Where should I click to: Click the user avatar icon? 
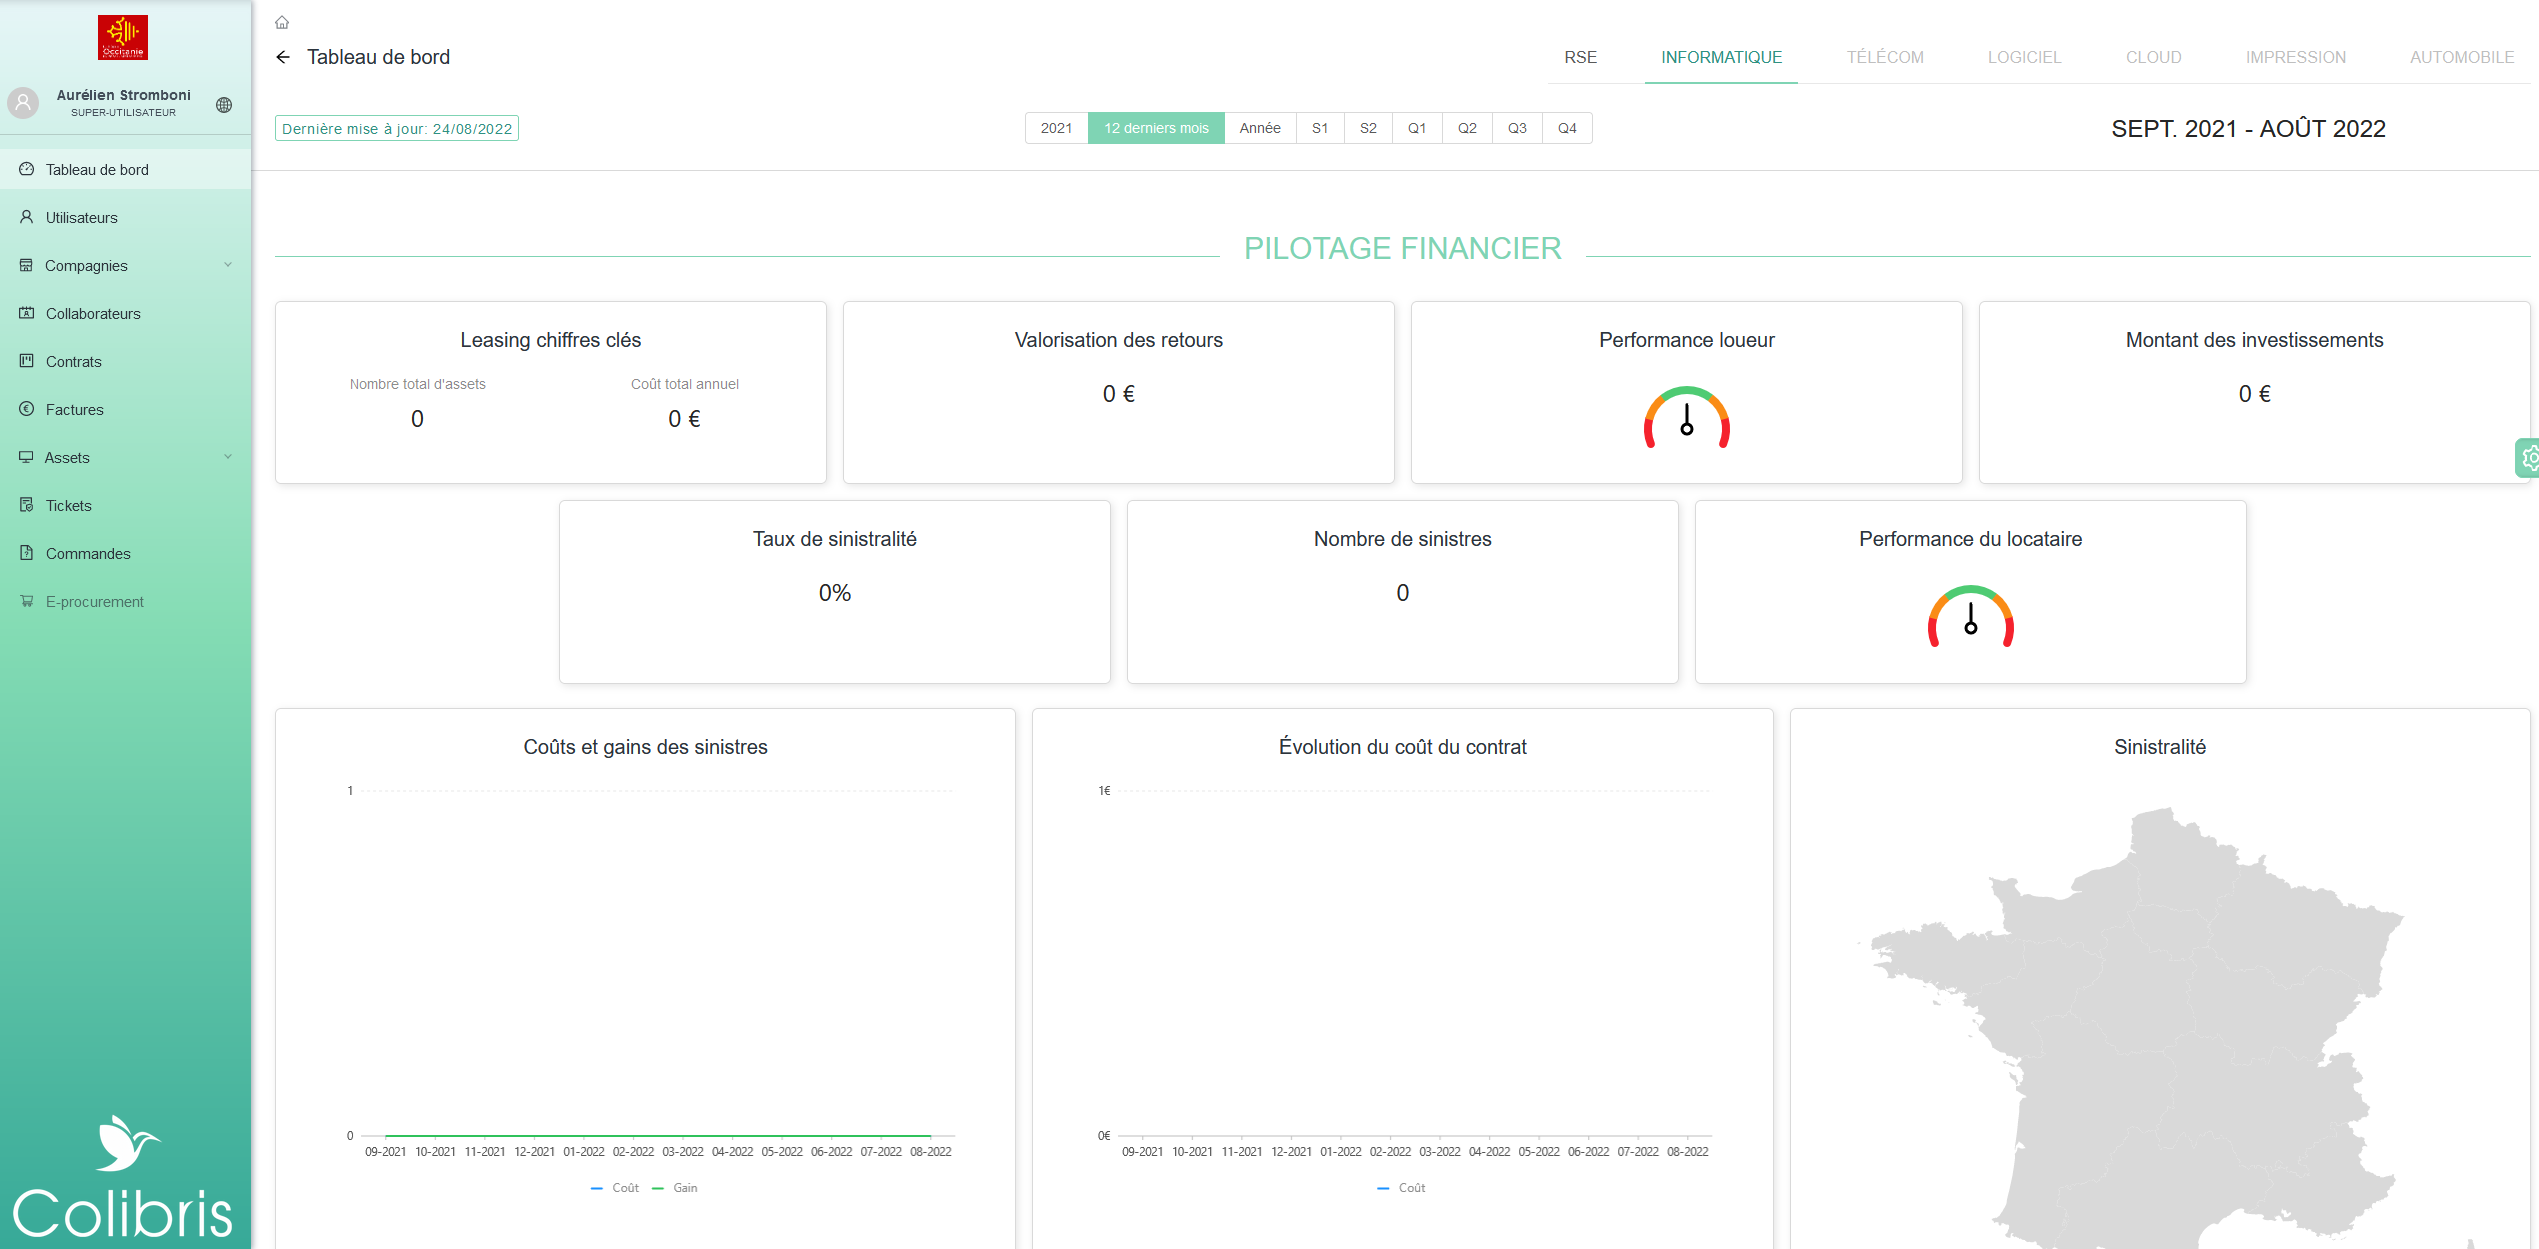tap(23, 102)
